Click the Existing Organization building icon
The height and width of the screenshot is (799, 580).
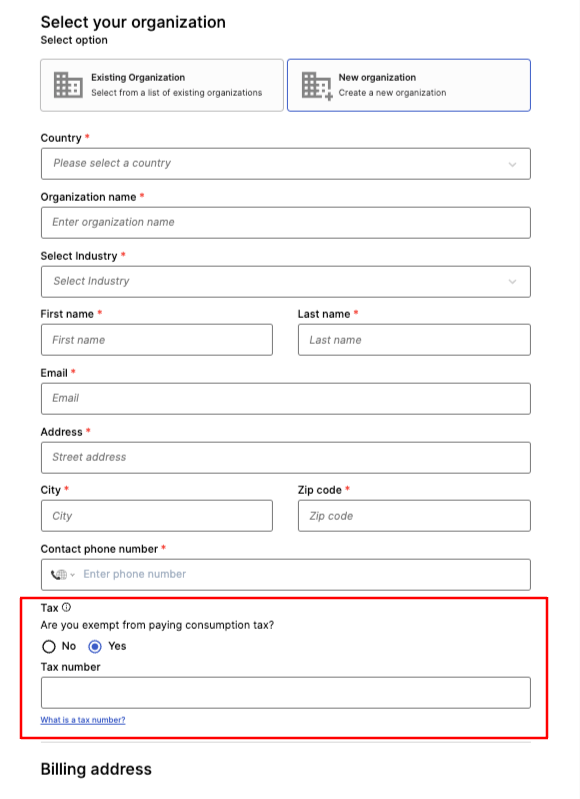68,85
